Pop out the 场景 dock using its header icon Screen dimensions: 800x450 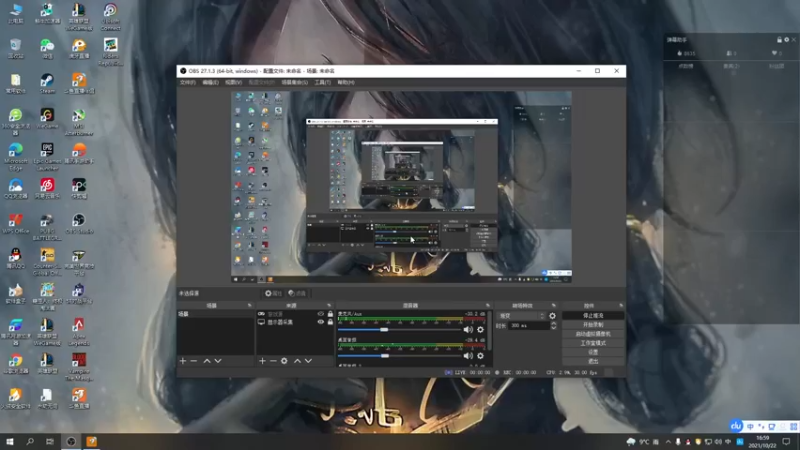(x=249, y=305)
